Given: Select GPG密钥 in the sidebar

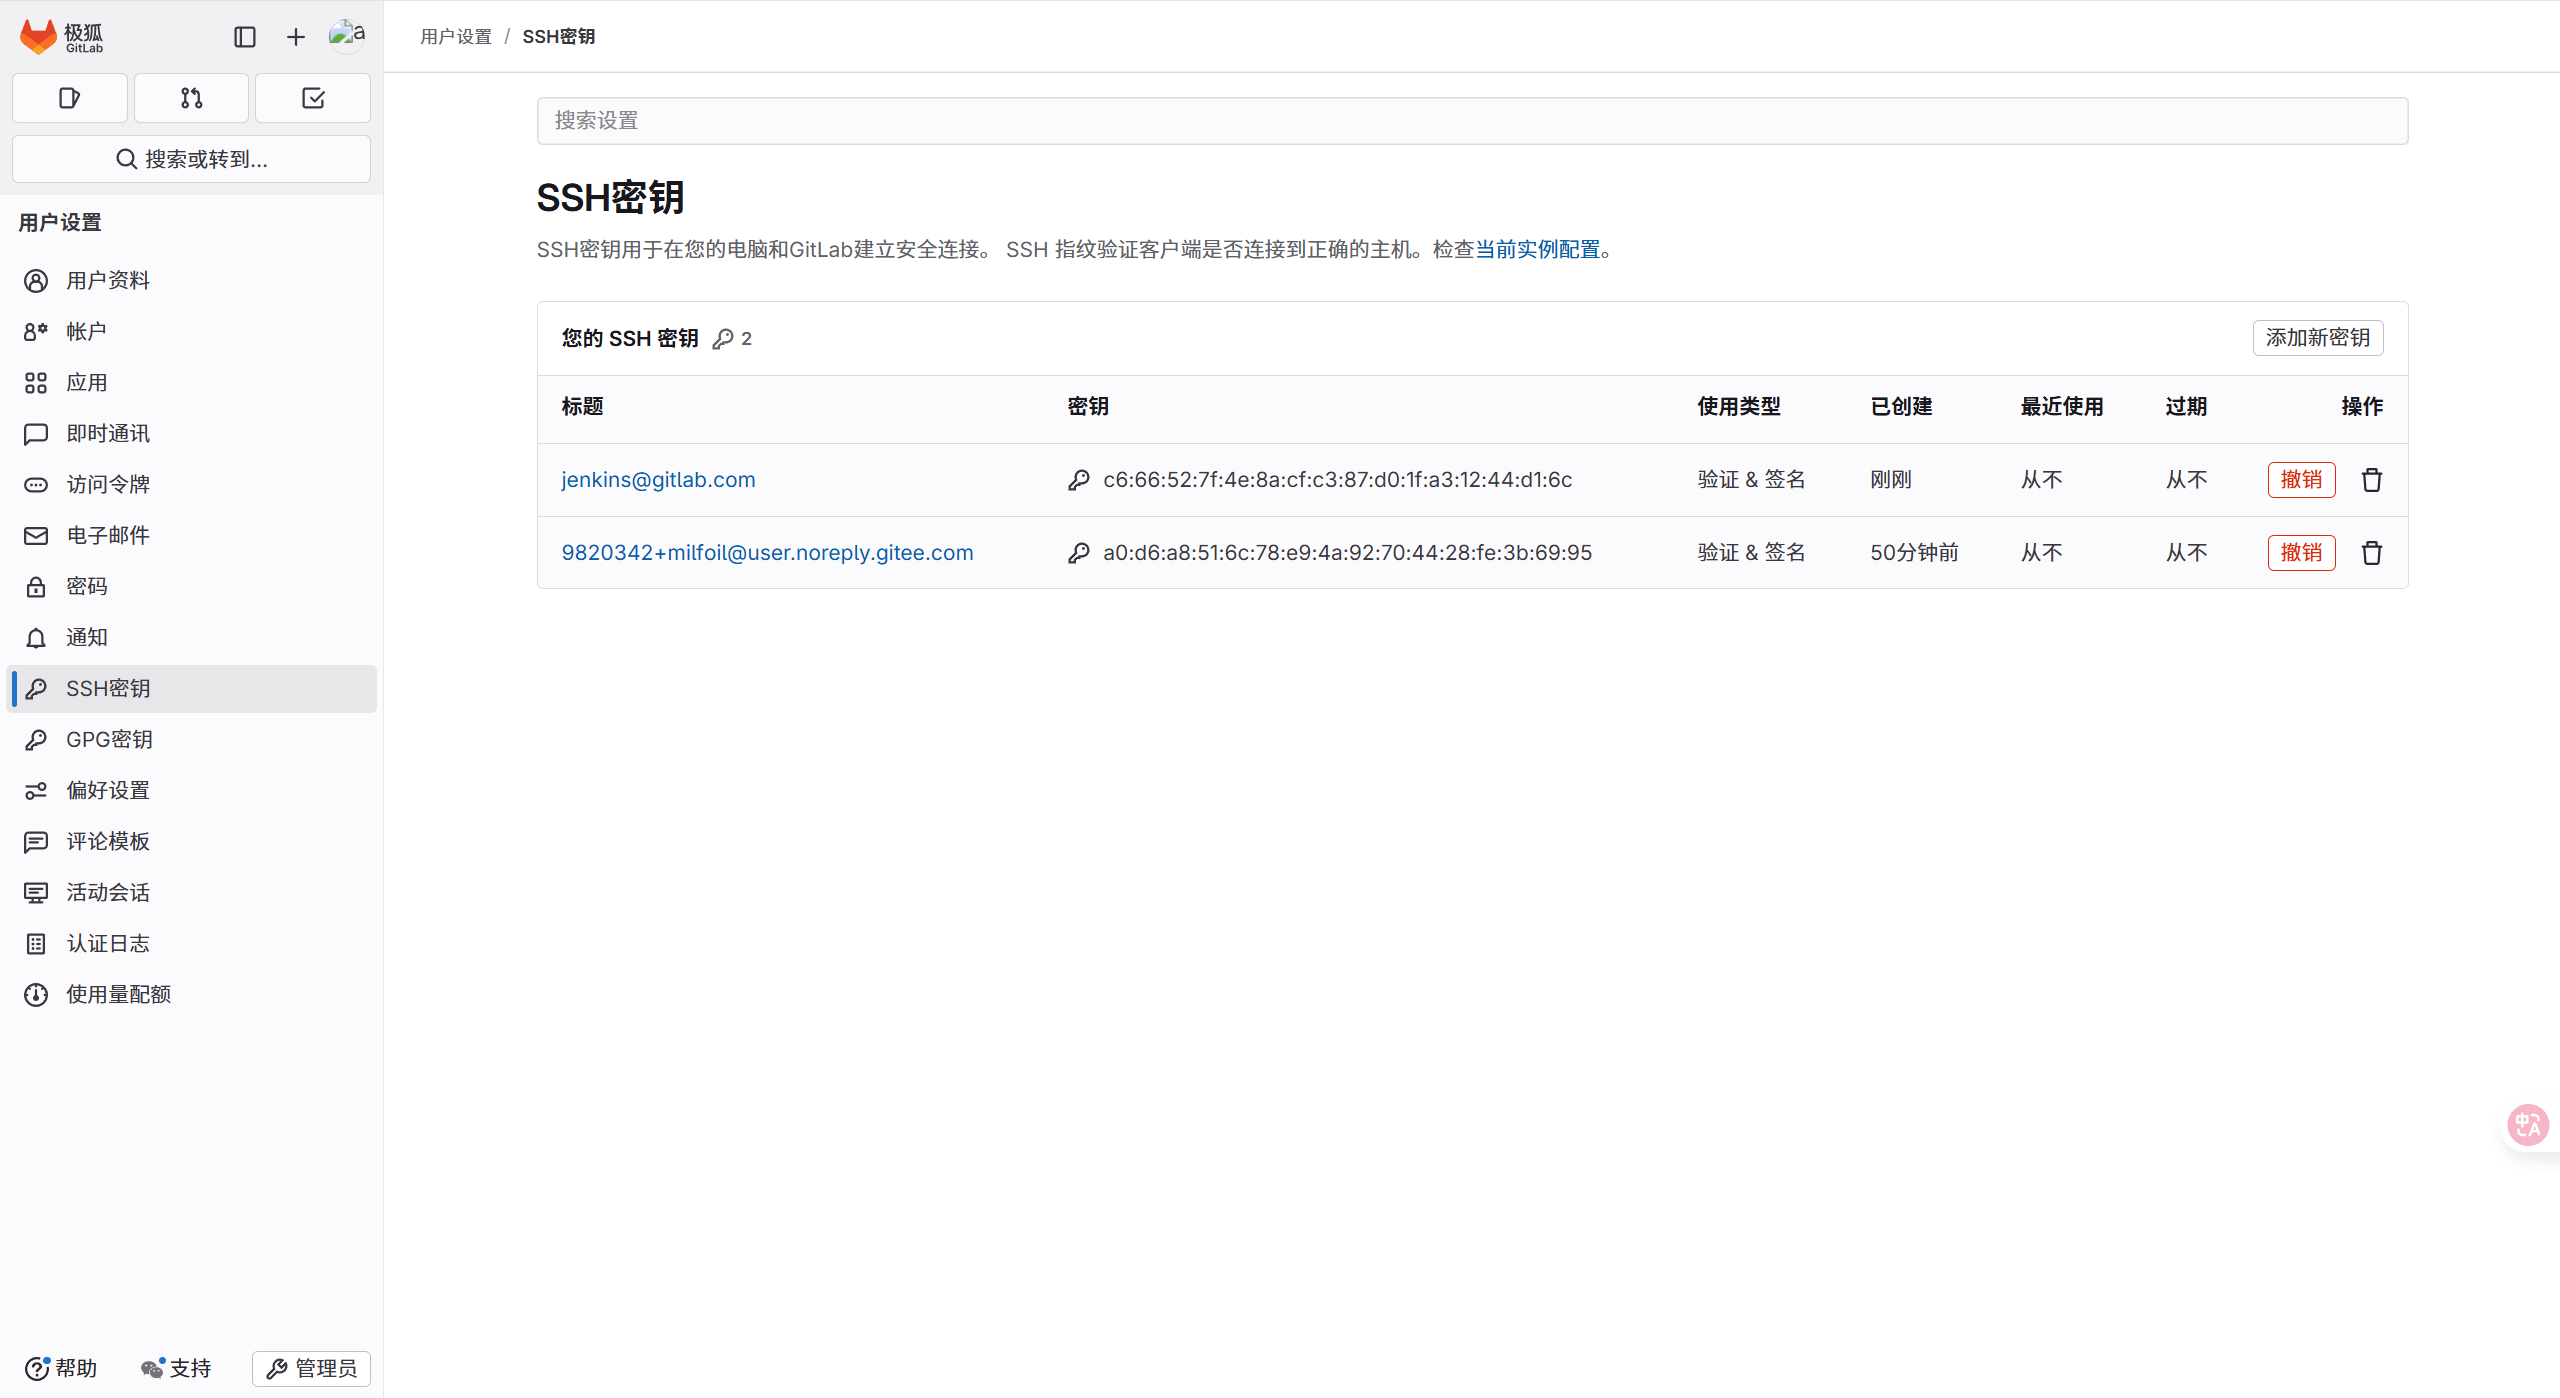Looking at the screenshot, I should click(x=109, y=740).
